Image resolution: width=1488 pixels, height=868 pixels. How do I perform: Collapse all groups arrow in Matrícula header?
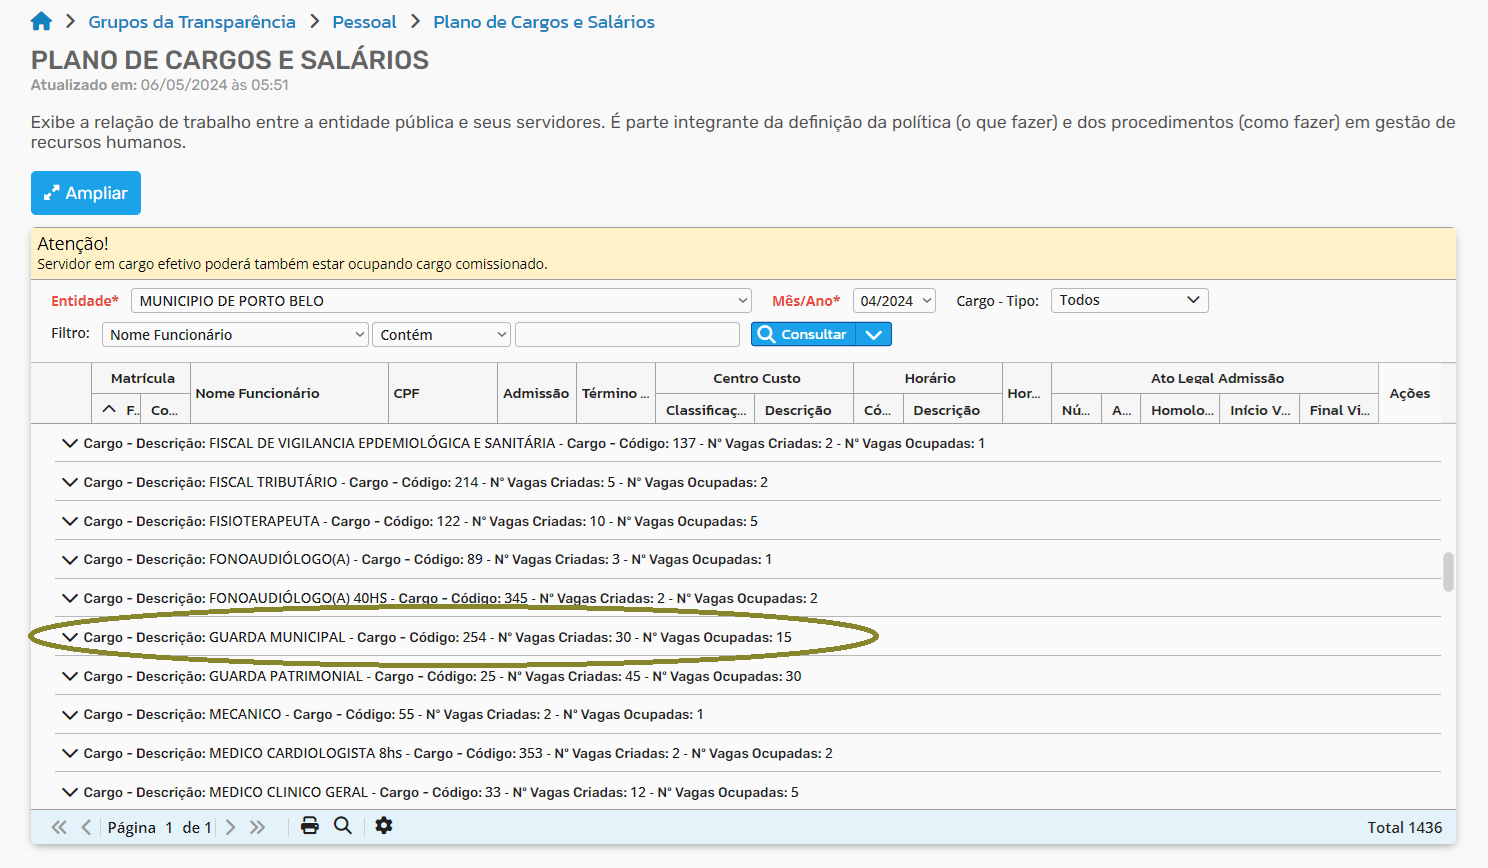(109, 410)
